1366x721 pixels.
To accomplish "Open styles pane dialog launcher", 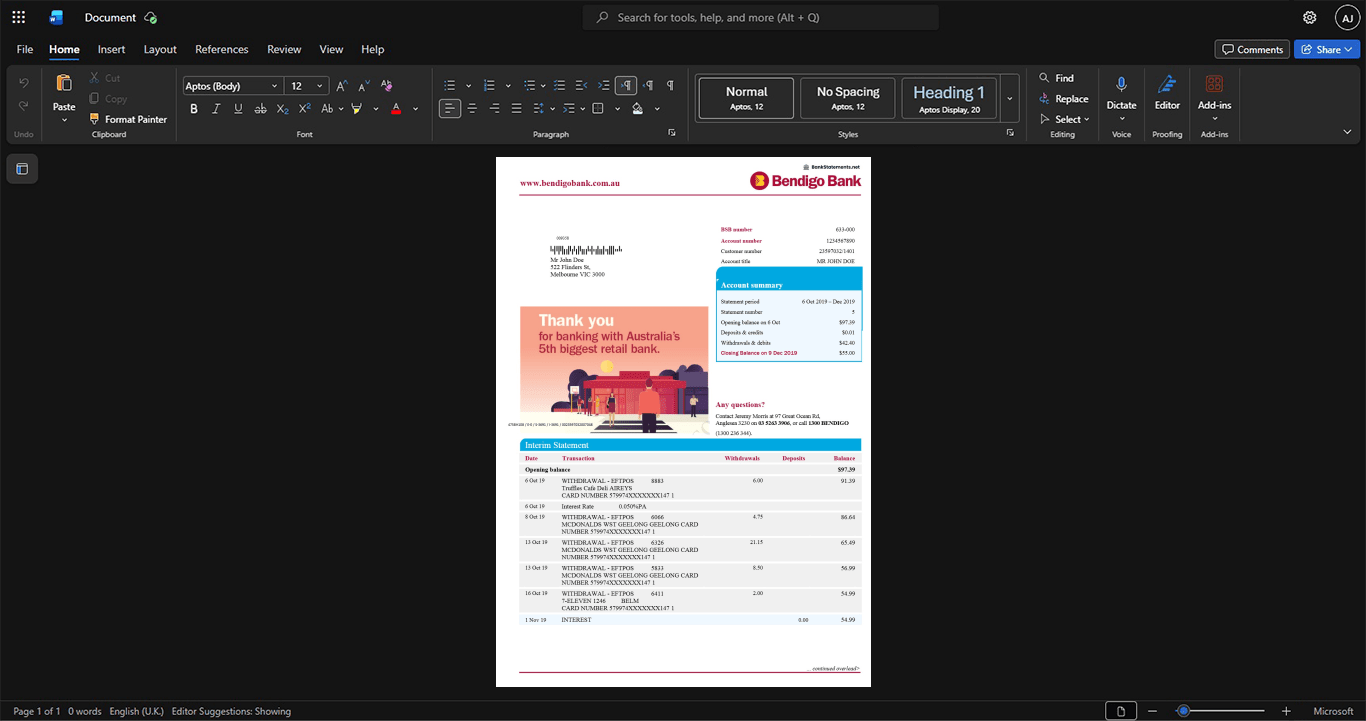I will pyautogui.click(x=1010, y=133).
